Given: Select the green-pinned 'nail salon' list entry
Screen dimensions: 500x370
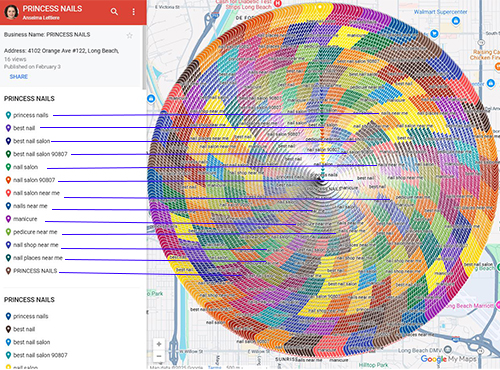Looking at the screenshot, I should pos(25,167).
